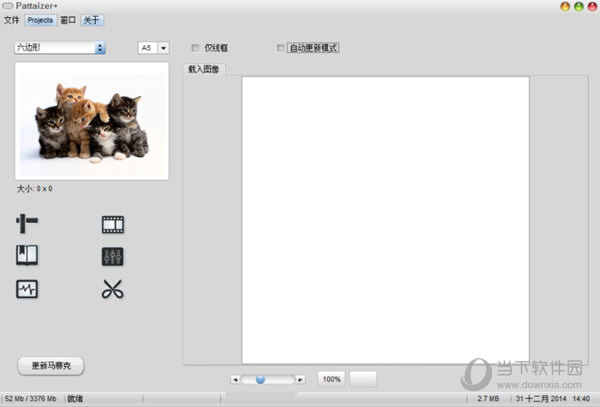Click the zoom slider right arrow
The image size is (600, 407).
300,379
